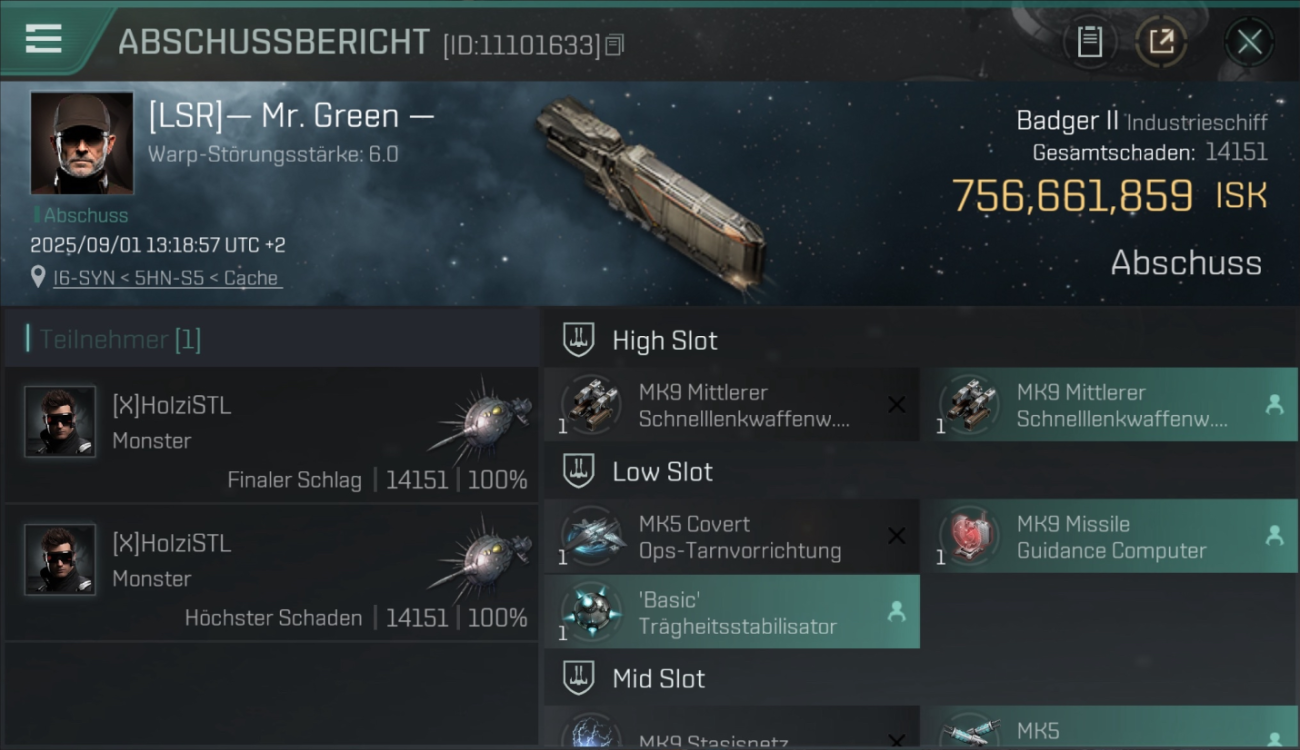Select destroyed MK9 Mittlerer Schnelllenkwaffenwerfer item
This screenshot has height=750, width=1300.
tap(732, 405)
